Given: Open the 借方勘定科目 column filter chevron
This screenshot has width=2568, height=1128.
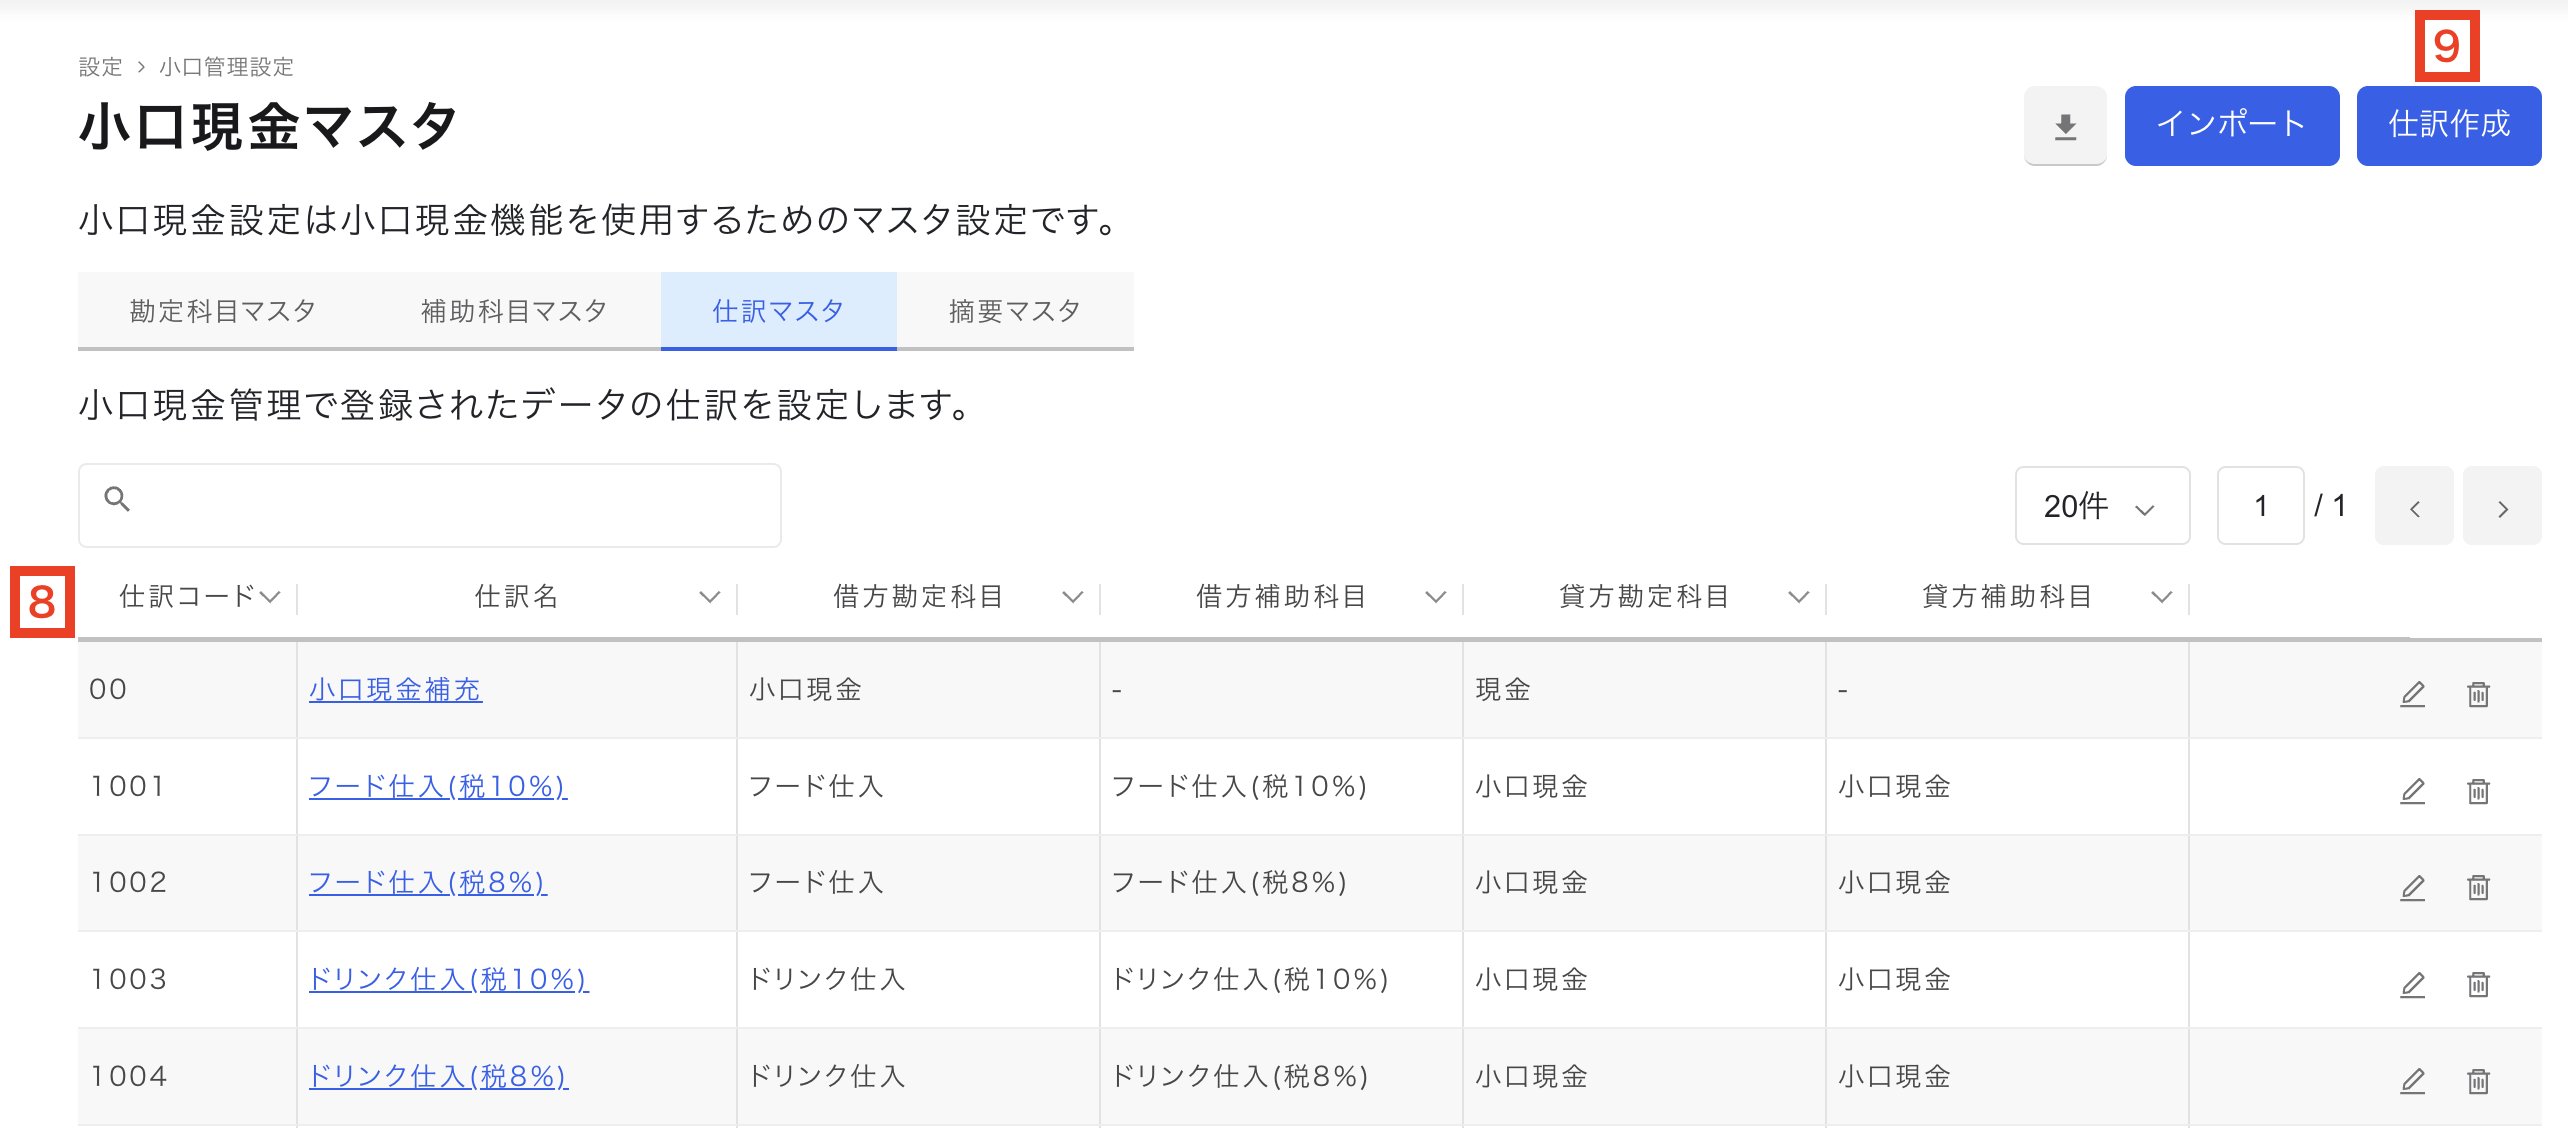Looking at the screenshot, I should 1072,597.
